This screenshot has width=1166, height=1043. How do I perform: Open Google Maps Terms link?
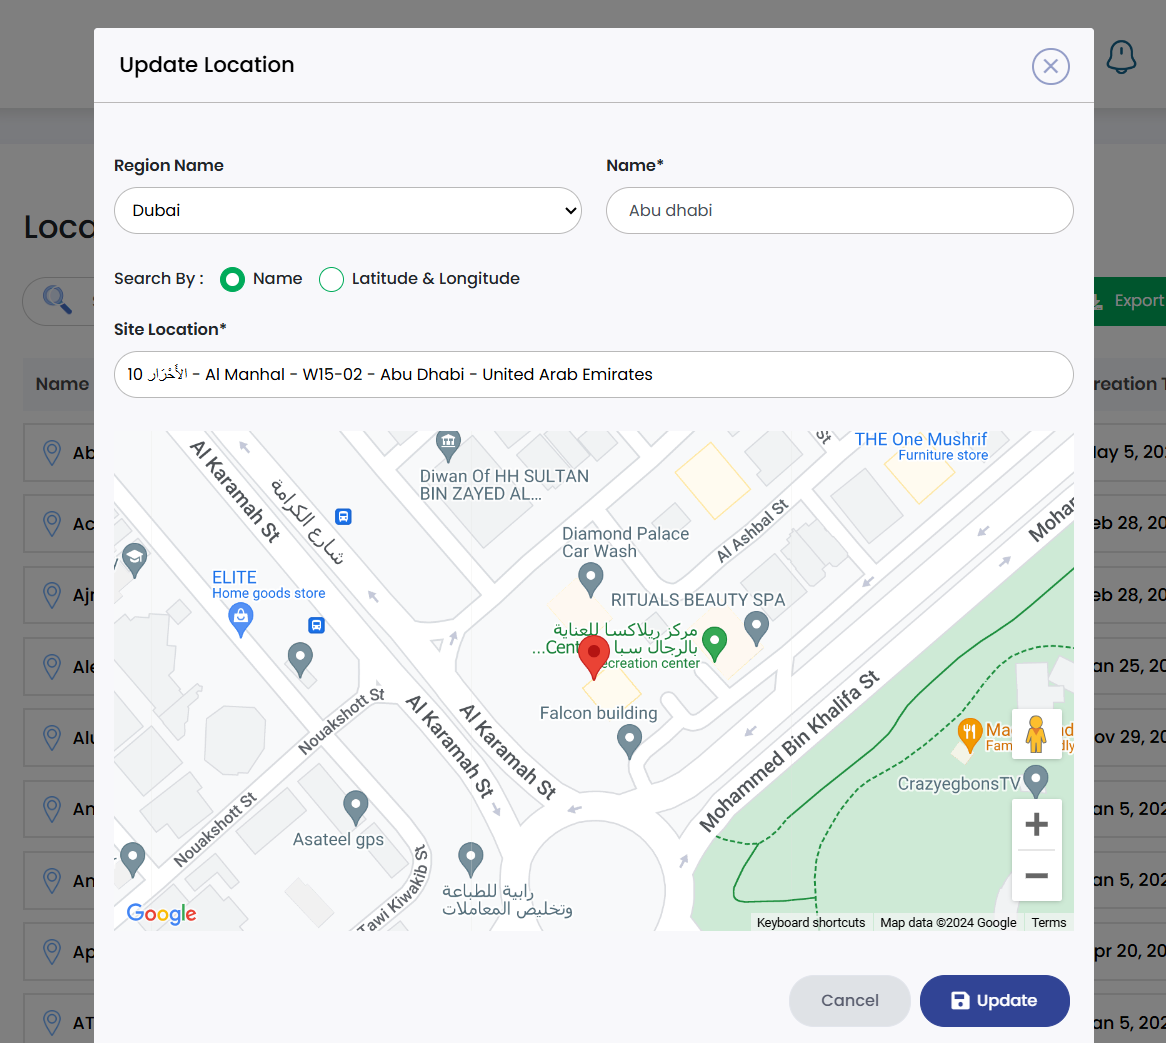[x=1049, y=922]
